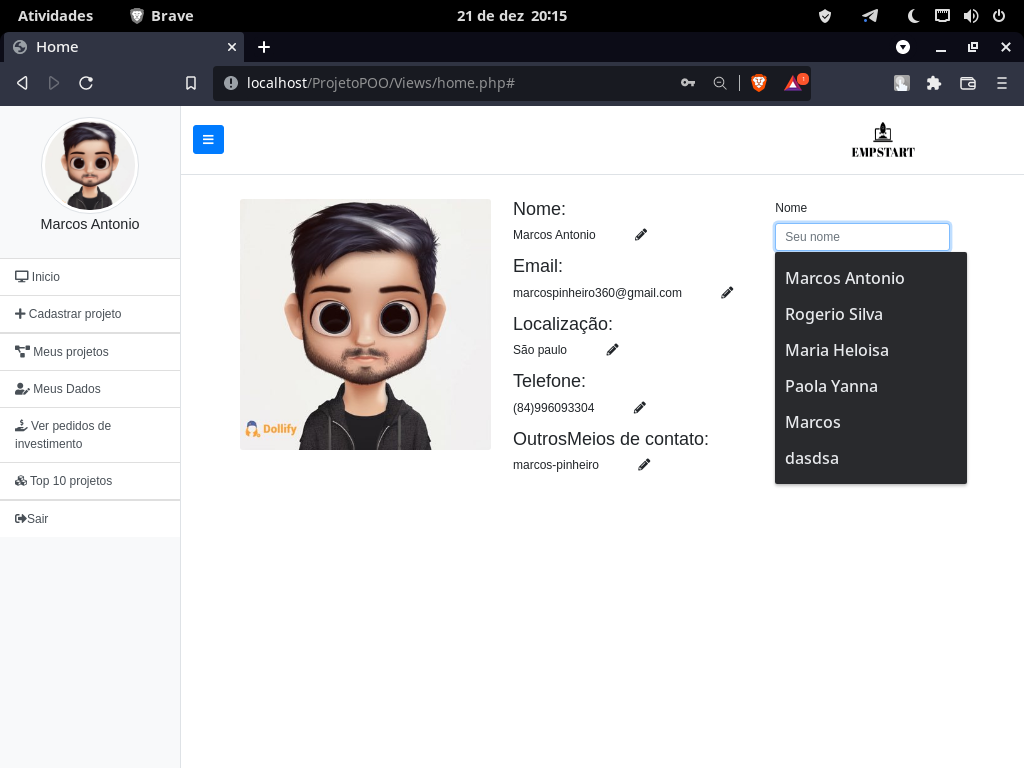Open the power menu tray icon
The height and width of the screenshot is (768, 1024).
click(999, 16)
